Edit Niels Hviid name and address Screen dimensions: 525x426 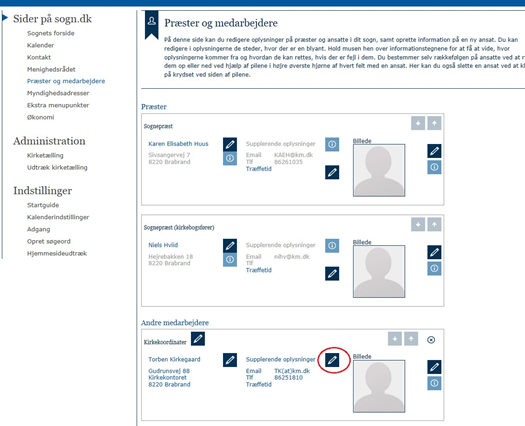pos(230,245)
